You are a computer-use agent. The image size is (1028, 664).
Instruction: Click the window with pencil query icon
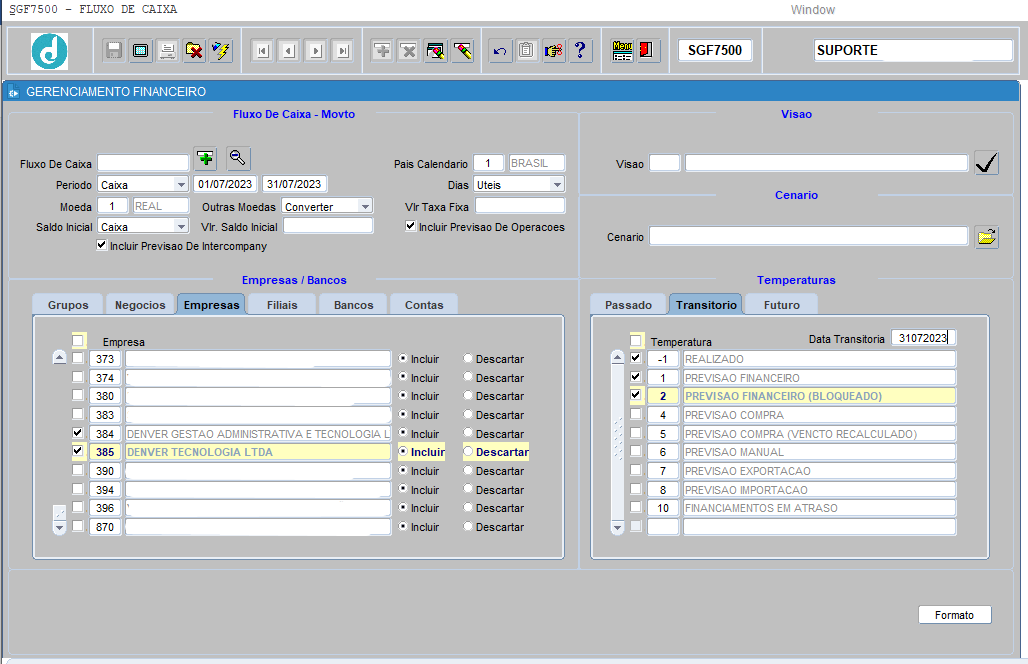tap(435, 50)
